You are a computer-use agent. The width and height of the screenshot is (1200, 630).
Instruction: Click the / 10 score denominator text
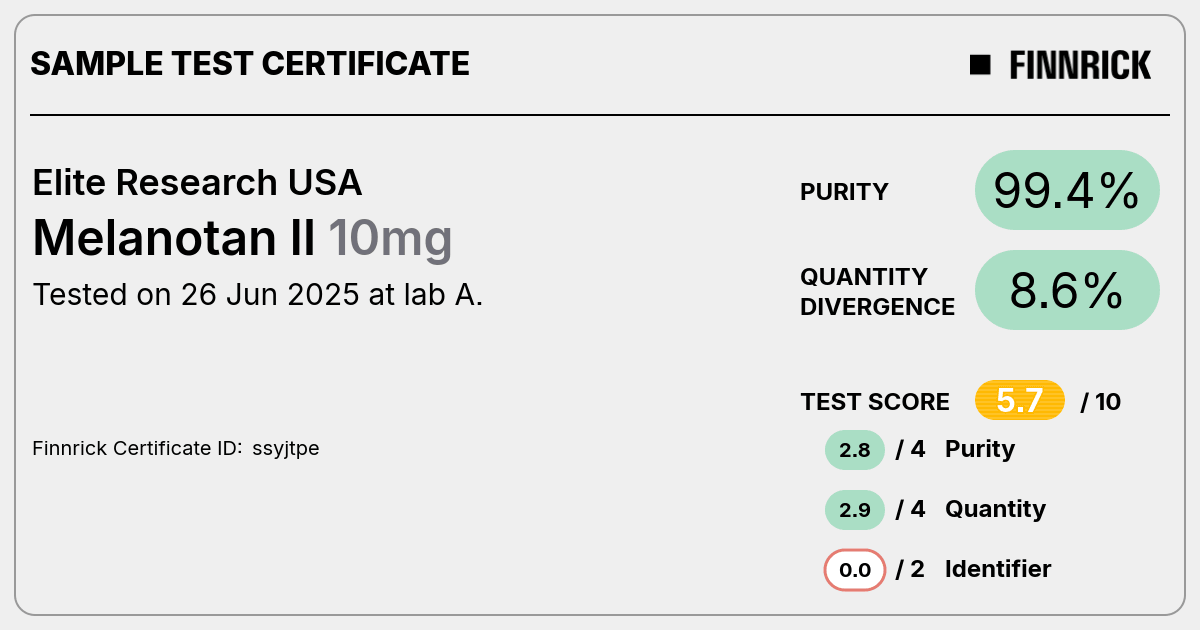(x=1101, y=402)
